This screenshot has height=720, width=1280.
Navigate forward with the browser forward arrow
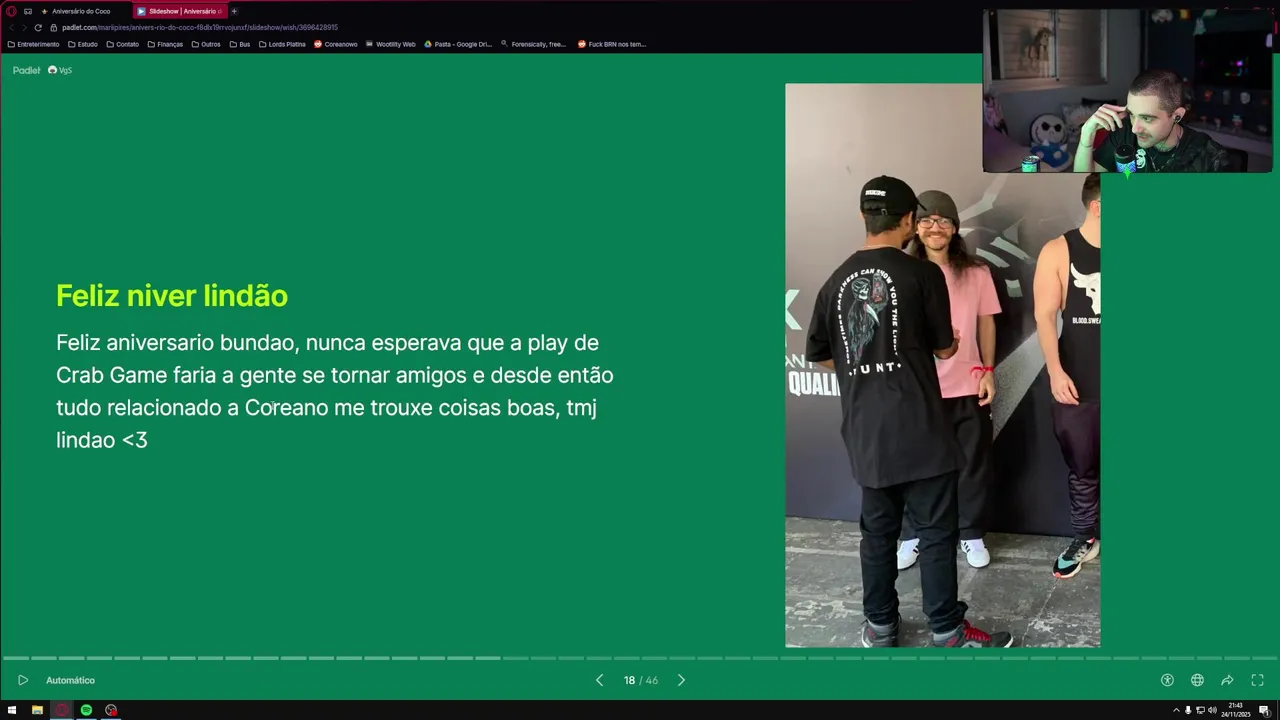pyautogui.click(x=24, y=27)
